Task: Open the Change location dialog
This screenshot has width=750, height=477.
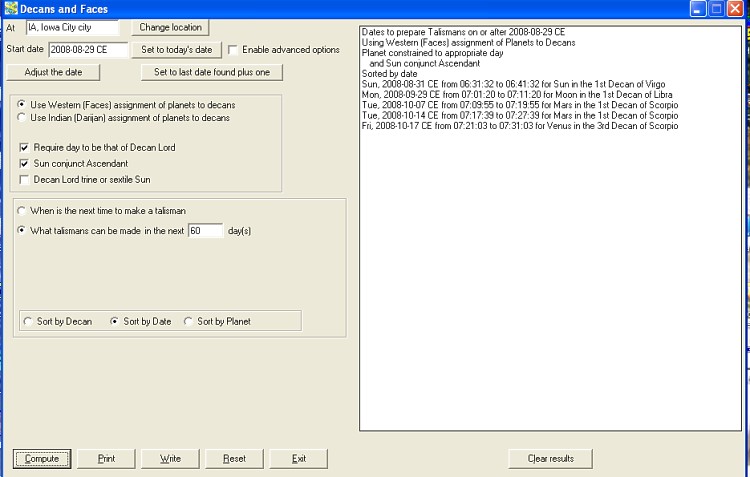Action: (x=169, y=27)
